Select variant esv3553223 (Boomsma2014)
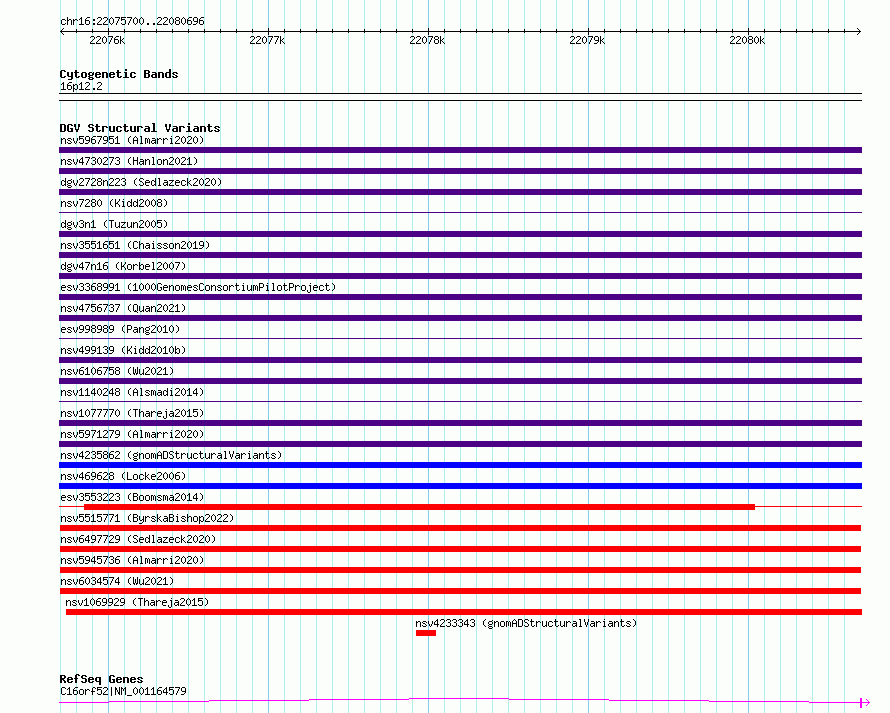890x713 pixels. pos(132,497)
